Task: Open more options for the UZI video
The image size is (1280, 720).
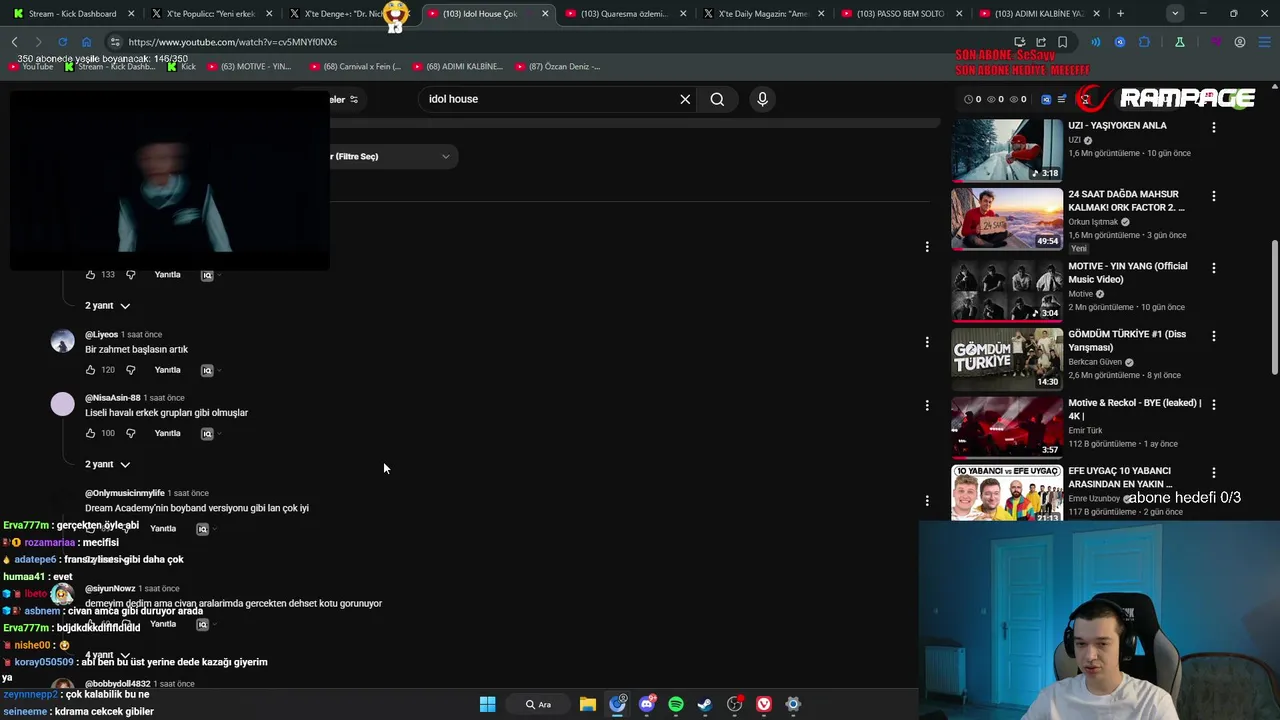Action: (x=1214, y=127)
